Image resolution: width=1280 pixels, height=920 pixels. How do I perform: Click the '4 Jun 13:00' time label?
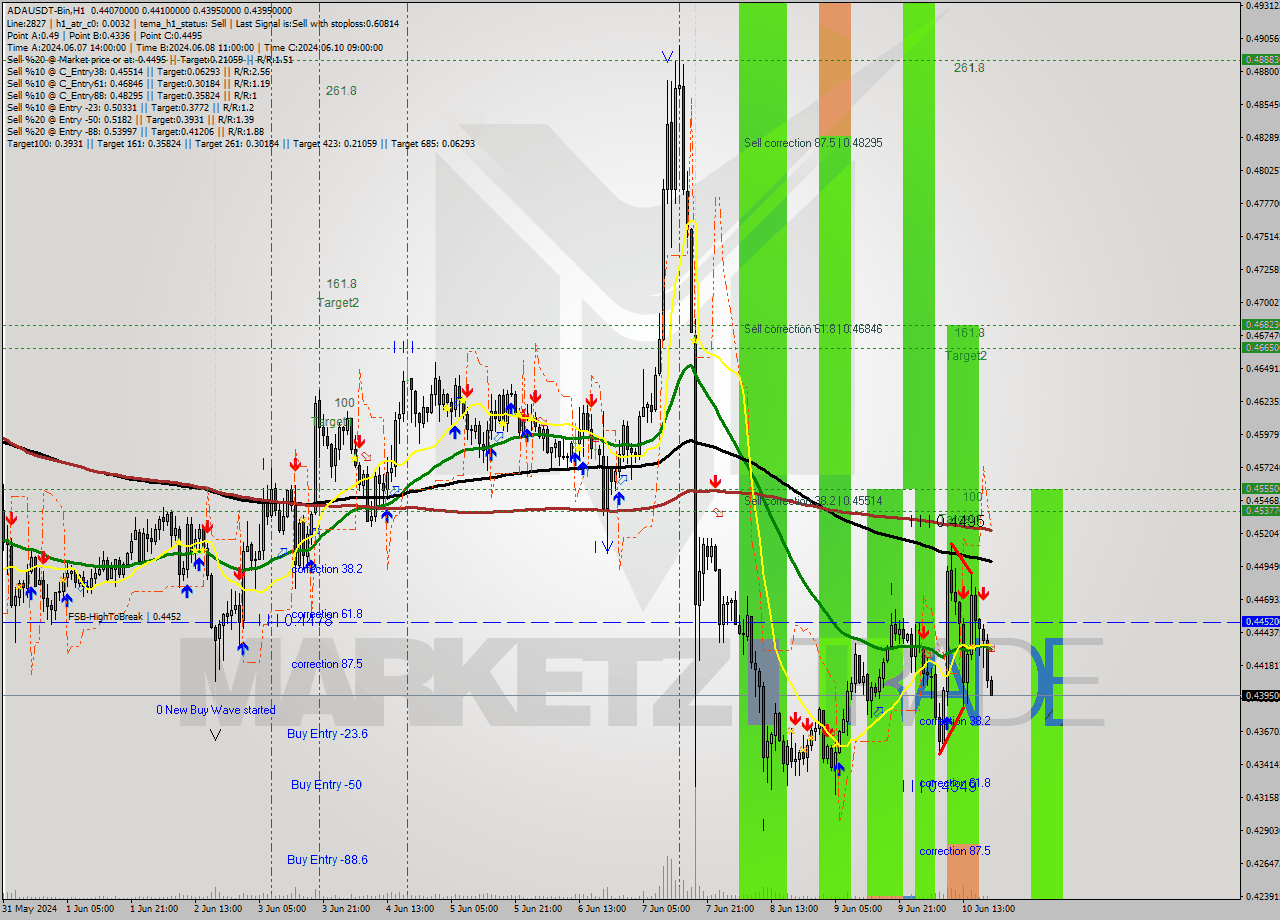tap(410, 909)
